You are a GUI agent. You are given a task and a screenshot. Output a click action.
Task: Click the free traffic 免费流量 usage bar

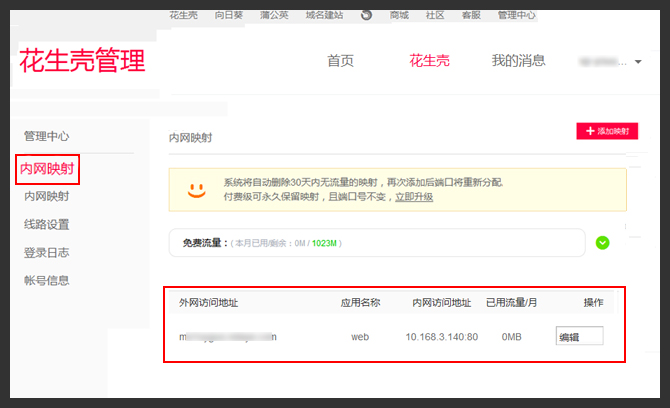pyautogui.click(x=377, y=242)
